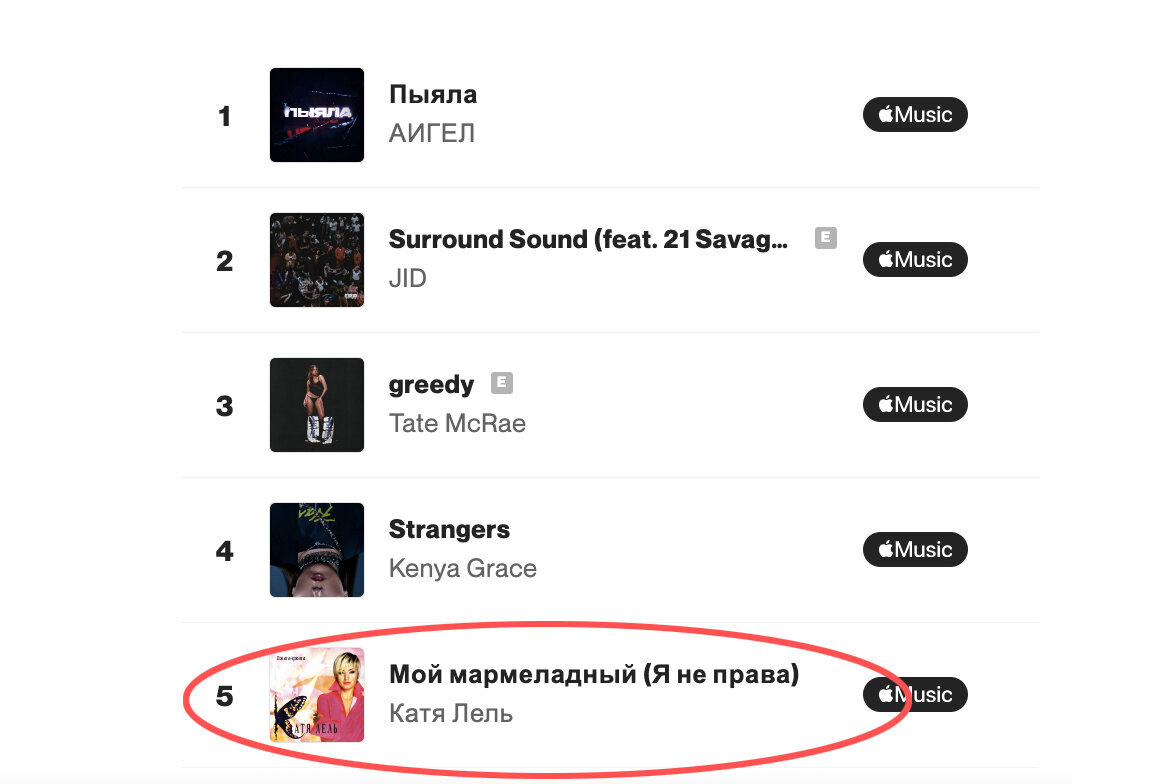Click explicit badge next to greedy
This screenshot has width=1156, height=784.
tap(502, 383)
